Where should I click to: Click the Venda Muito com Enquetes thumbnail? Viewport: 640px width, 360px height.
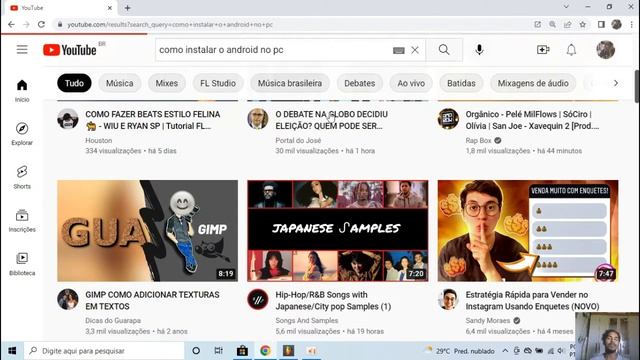pos(528,231)
